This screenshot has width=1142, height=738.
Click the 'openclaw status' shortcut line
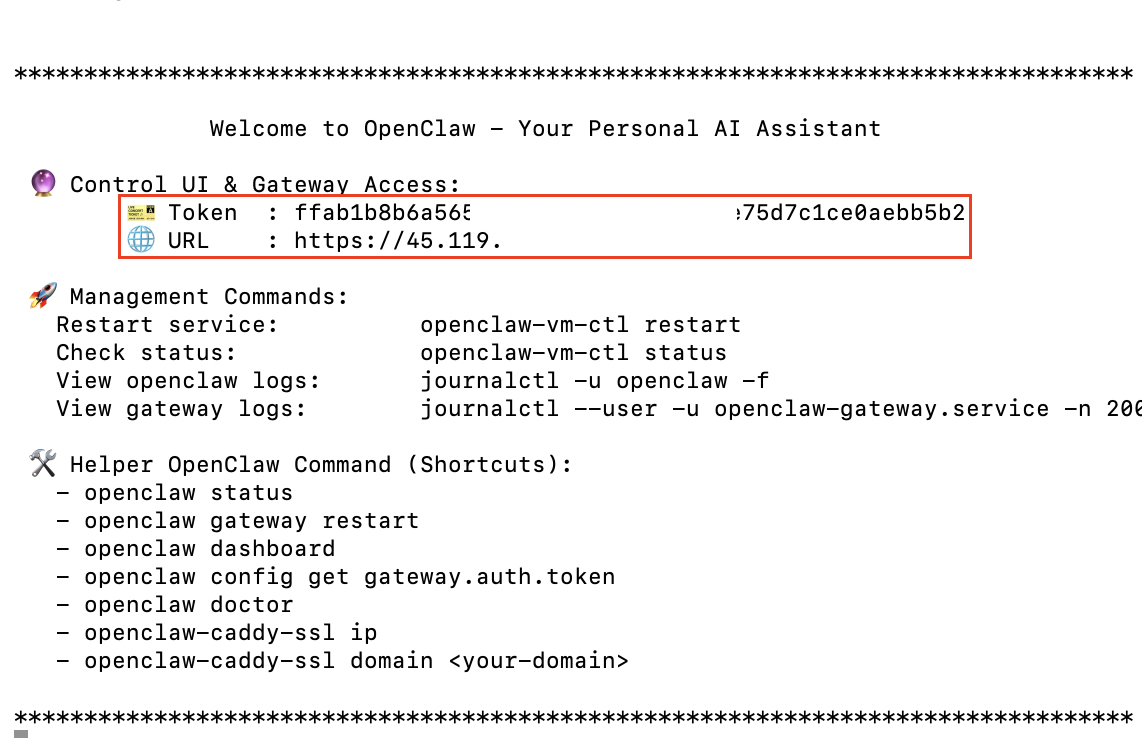188,493
